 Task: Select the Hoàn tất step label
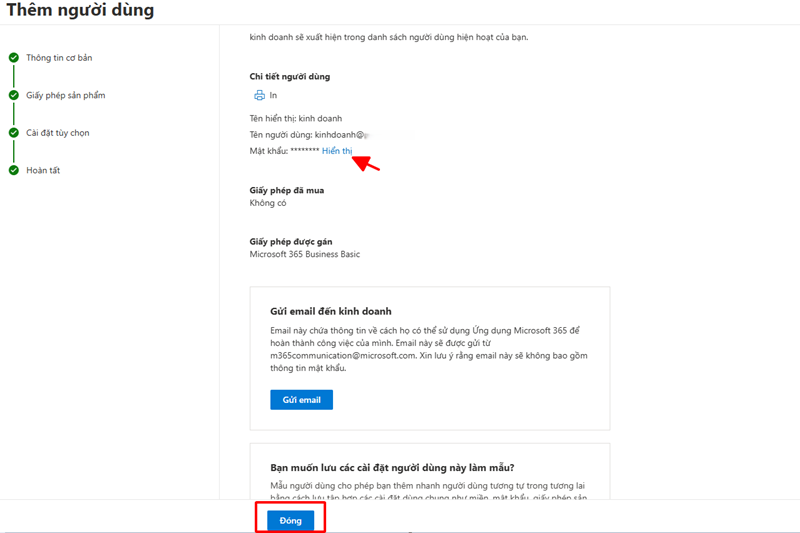(43, 170)
